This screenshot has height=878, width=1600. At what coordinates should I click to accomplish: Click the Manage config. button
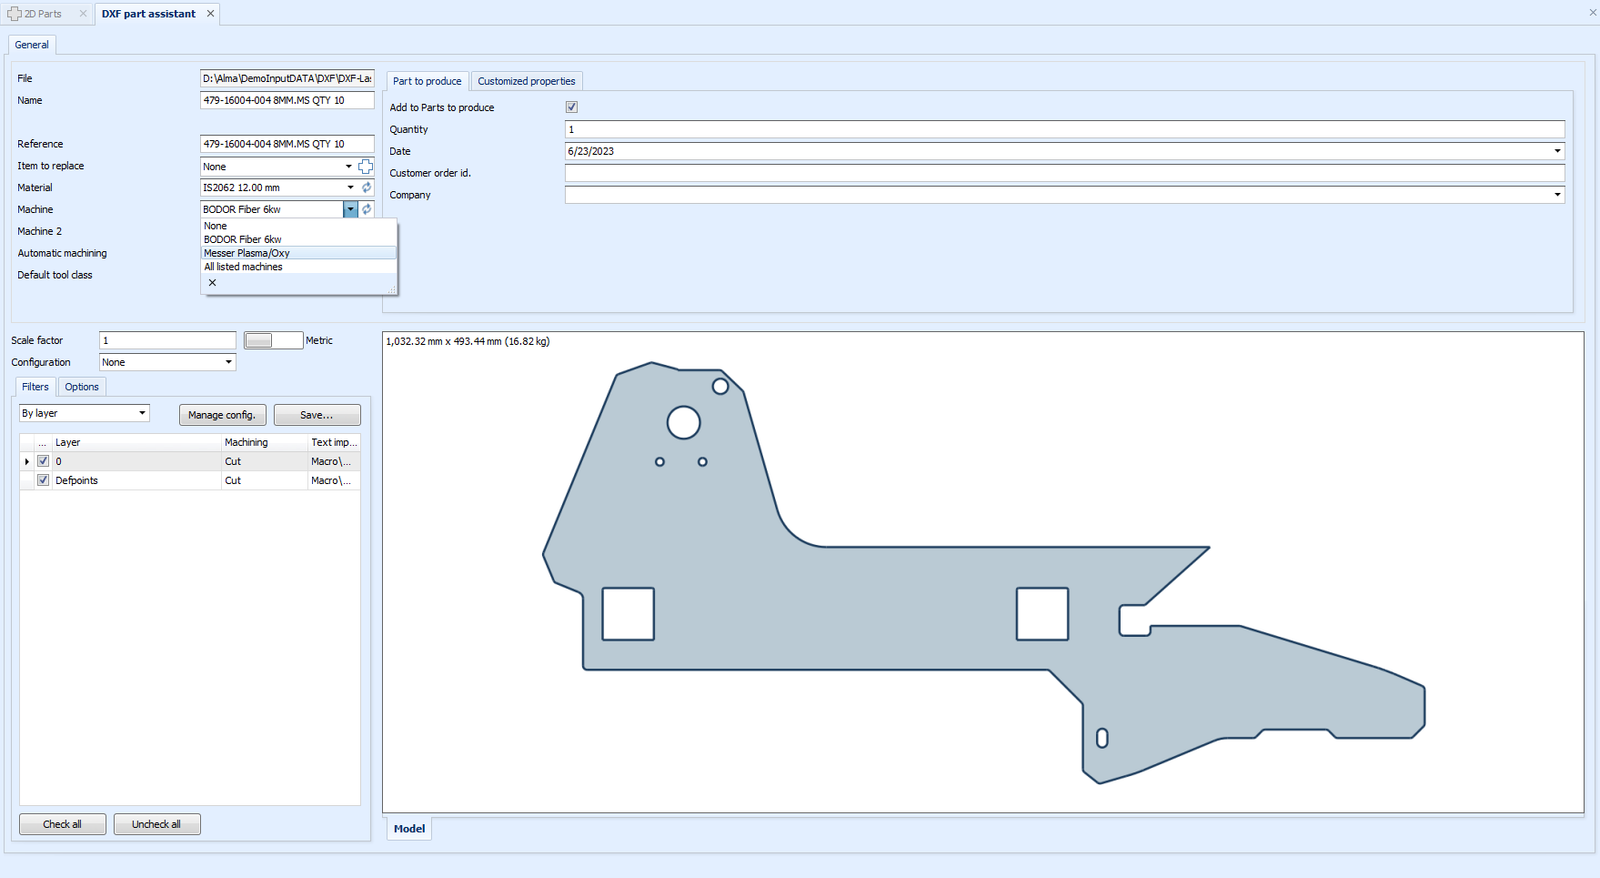[222, 415]
